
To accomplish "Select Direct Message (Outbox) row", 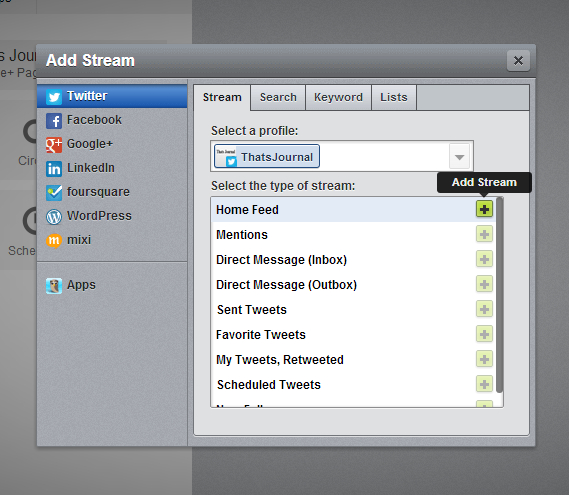I will click(353, 285).
